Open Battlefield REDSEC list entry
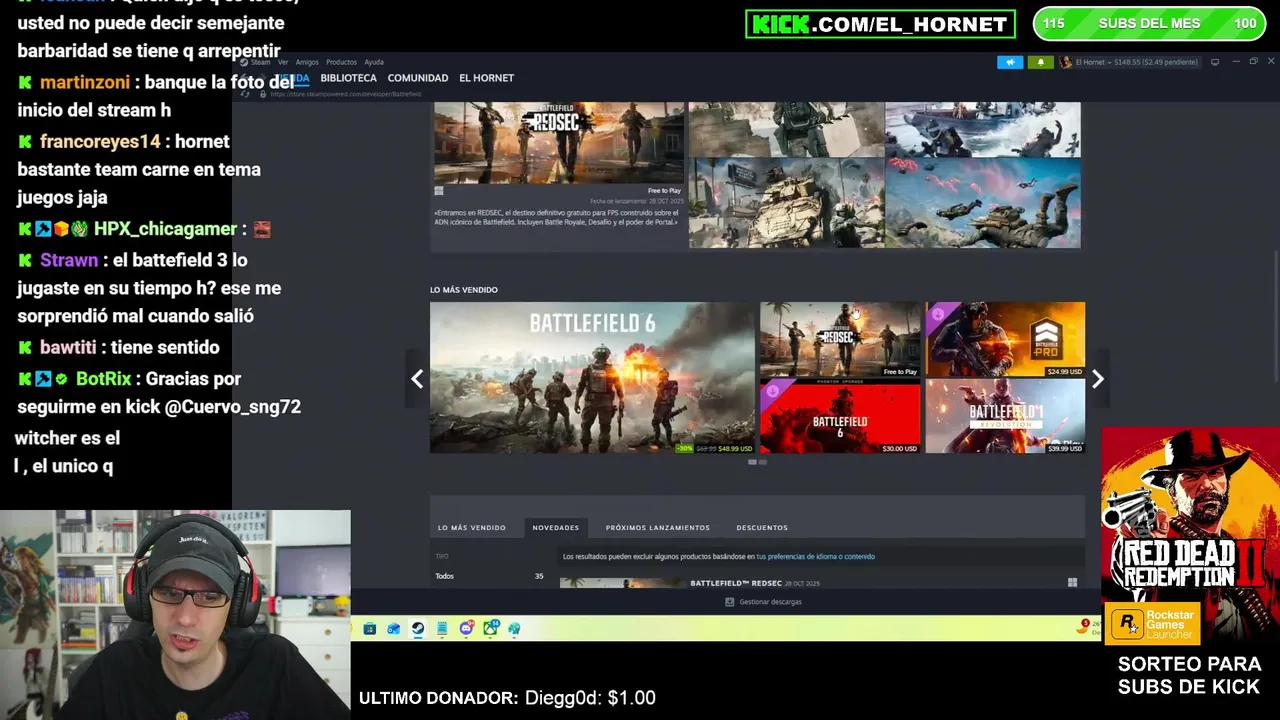 click(736, 583)
